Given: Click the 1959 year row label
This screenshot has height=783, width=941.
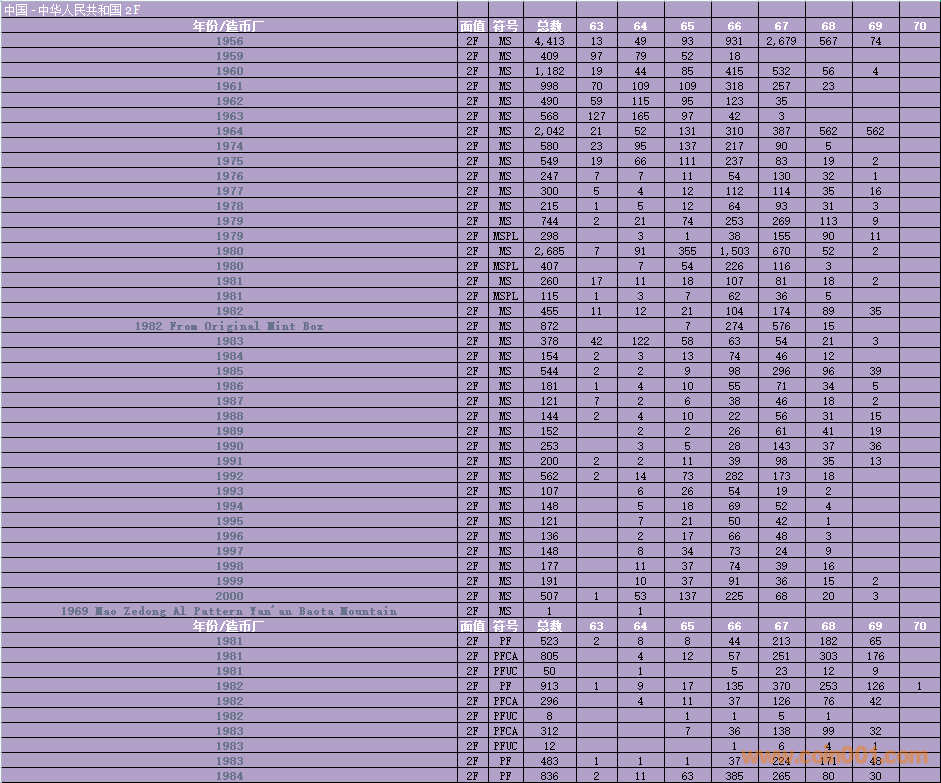Looking at the screenshot, I should 229,56.
